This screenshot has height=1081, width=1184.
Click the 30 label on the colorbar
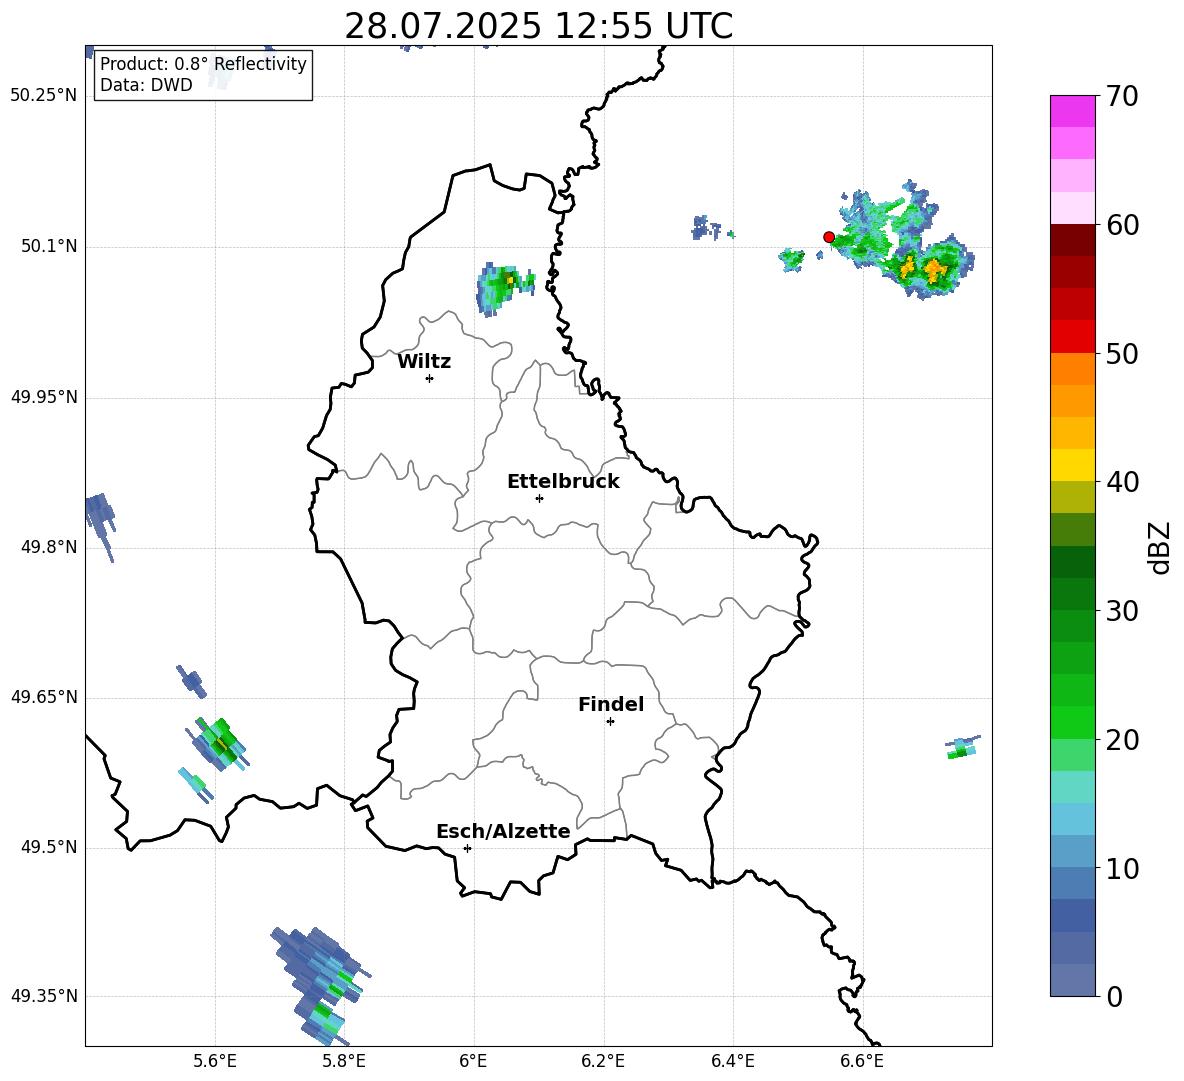coord(1122,611)
